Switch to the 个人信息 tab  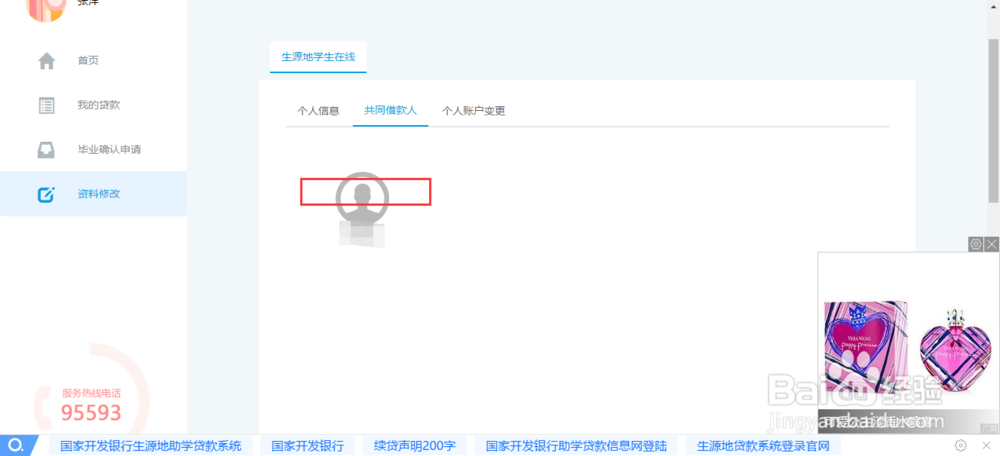tap(318, 110)
